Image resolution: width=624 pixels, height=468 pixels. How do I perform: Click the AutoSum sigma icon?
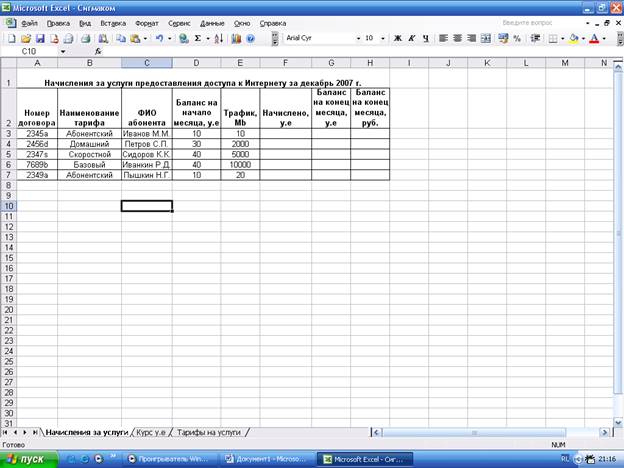coord(197,39)
